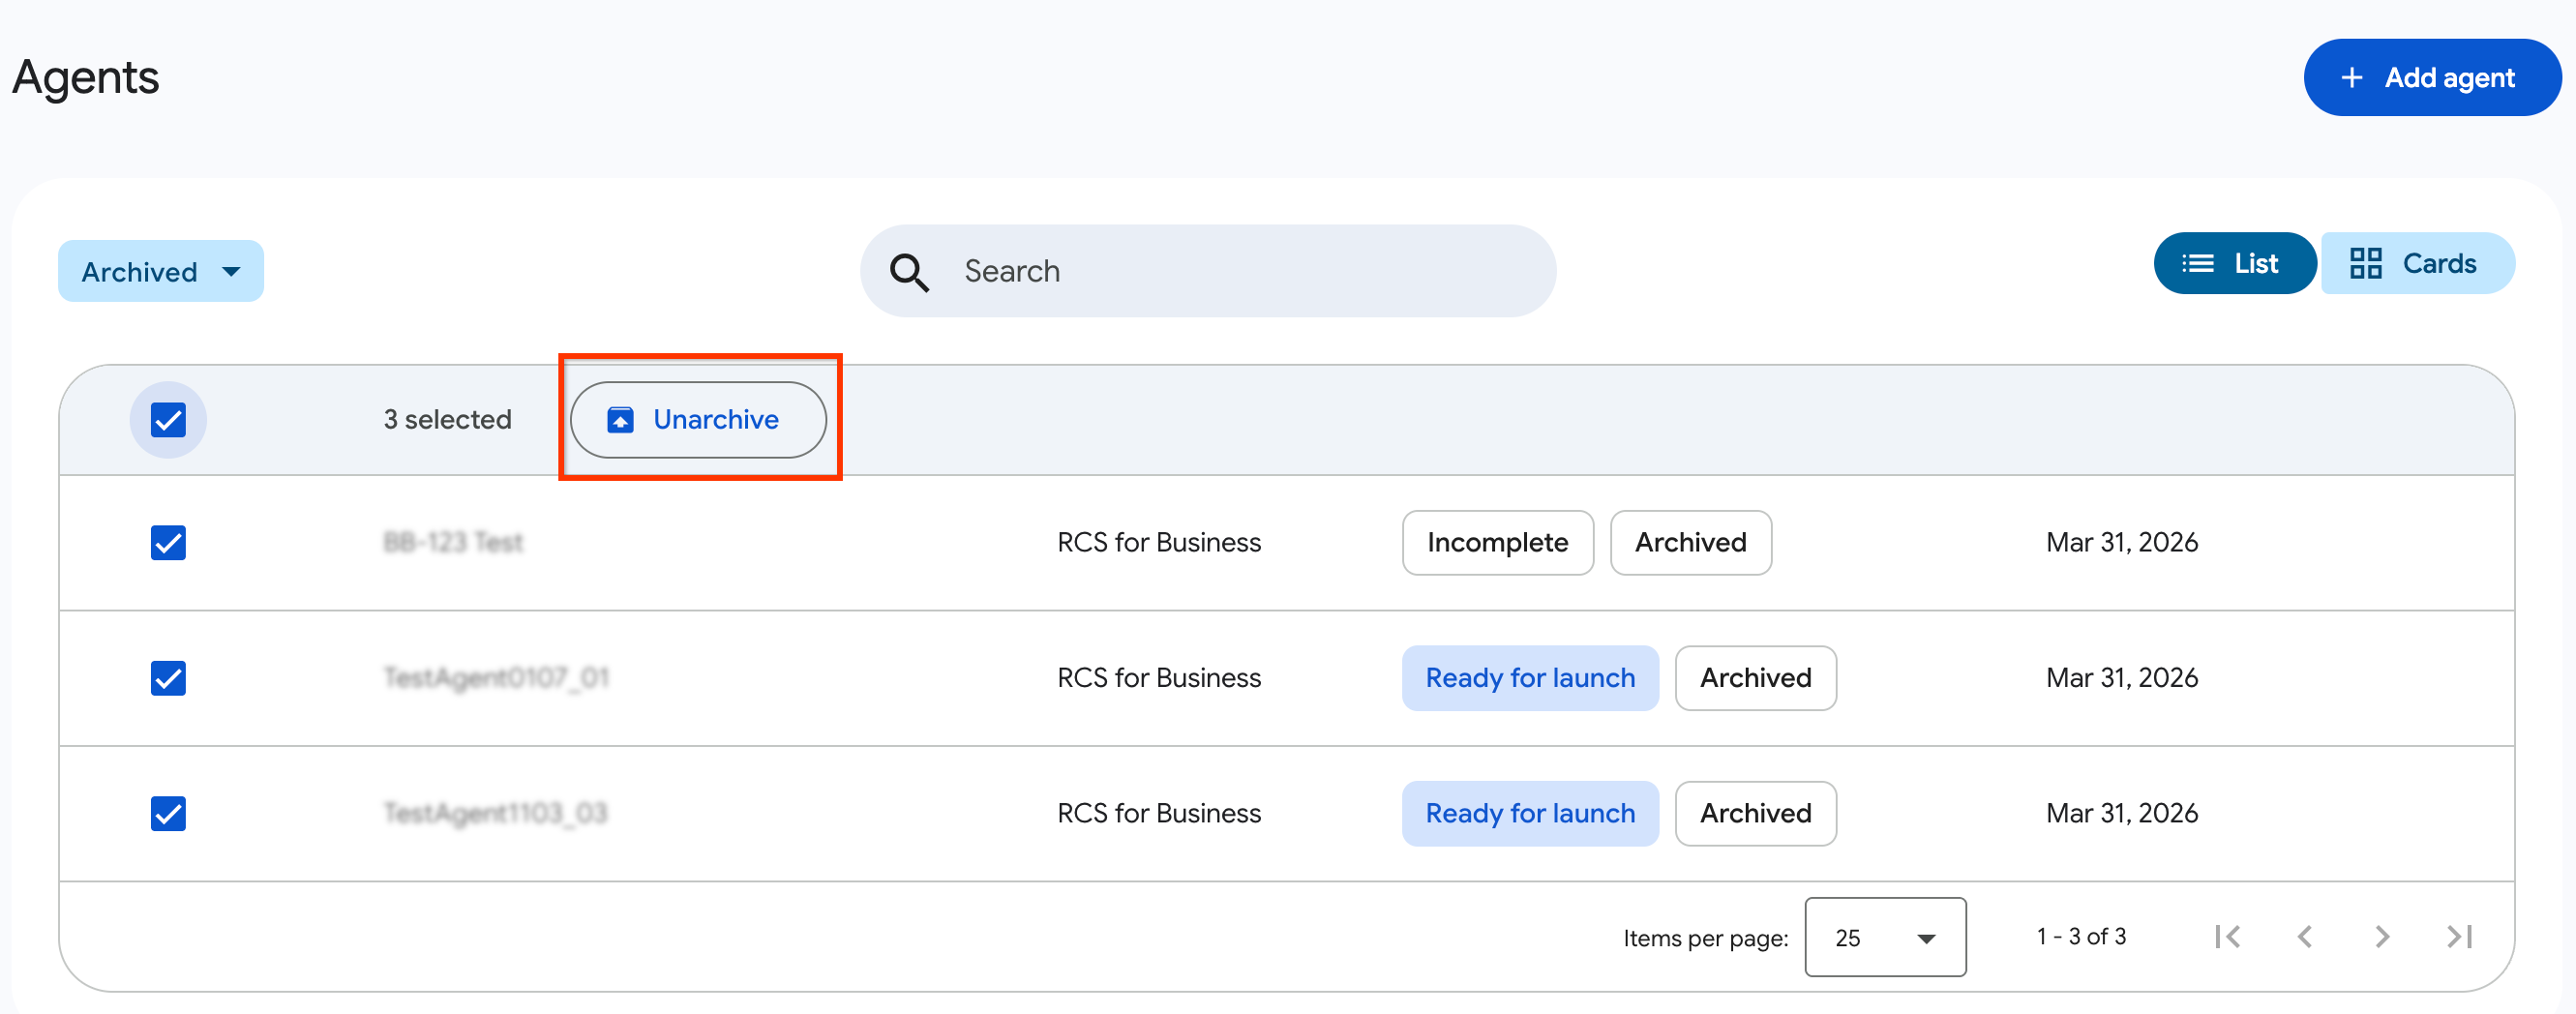Switch to Cards view icon
Image resolution: width=2576 pixels, height=1014 pixels.
click(2367, 262)
